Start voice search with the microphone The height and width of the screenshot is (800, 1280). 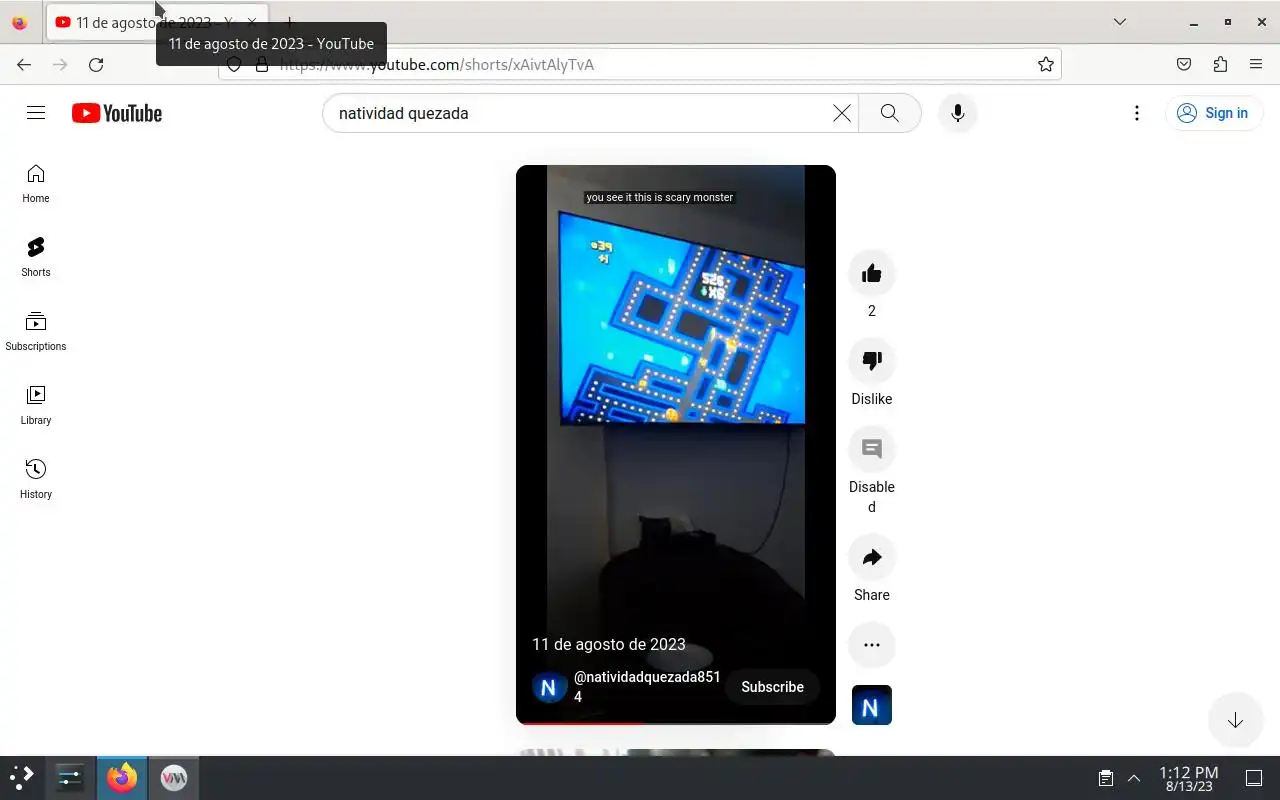(x=958, y=113)
